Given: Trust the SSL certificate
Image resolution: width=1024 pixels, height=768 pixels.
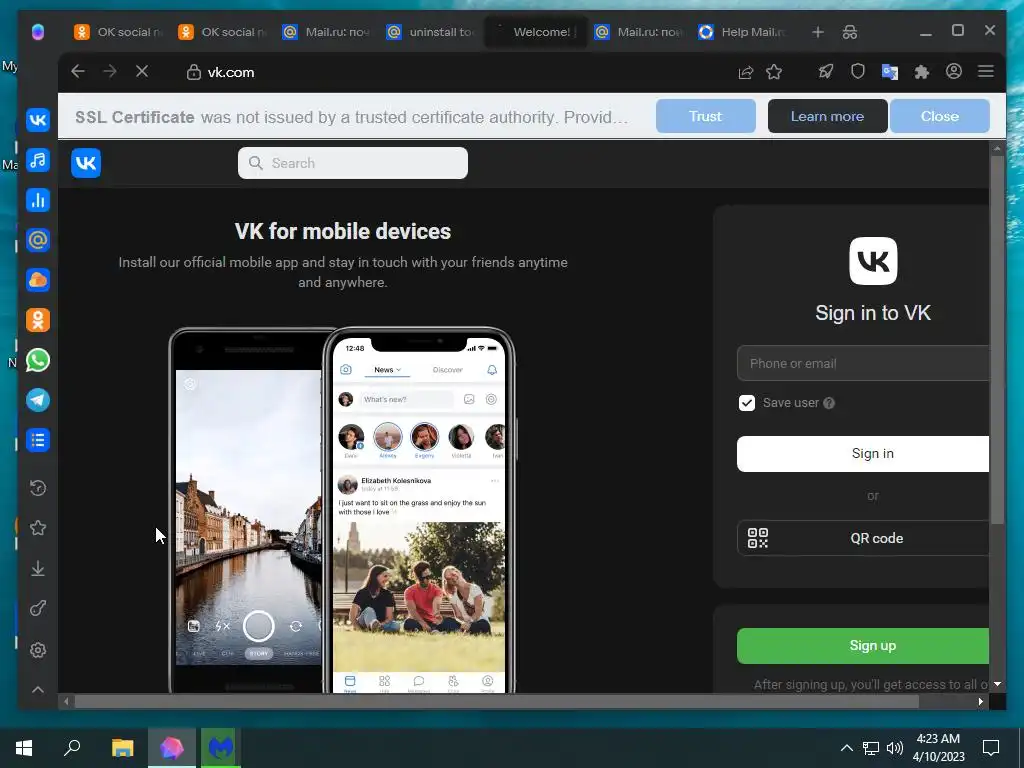Looking at the screenshot, I should pos(705,116).
